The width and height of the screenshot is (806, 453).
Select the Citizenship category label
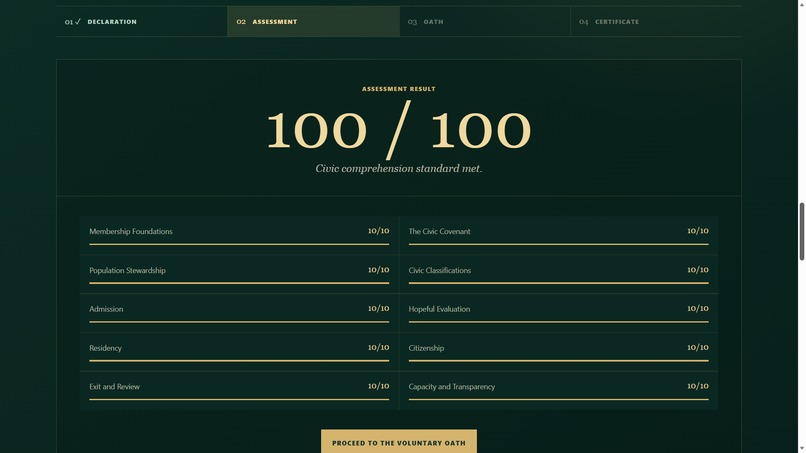pyautogui.click(x=426, y=348)
